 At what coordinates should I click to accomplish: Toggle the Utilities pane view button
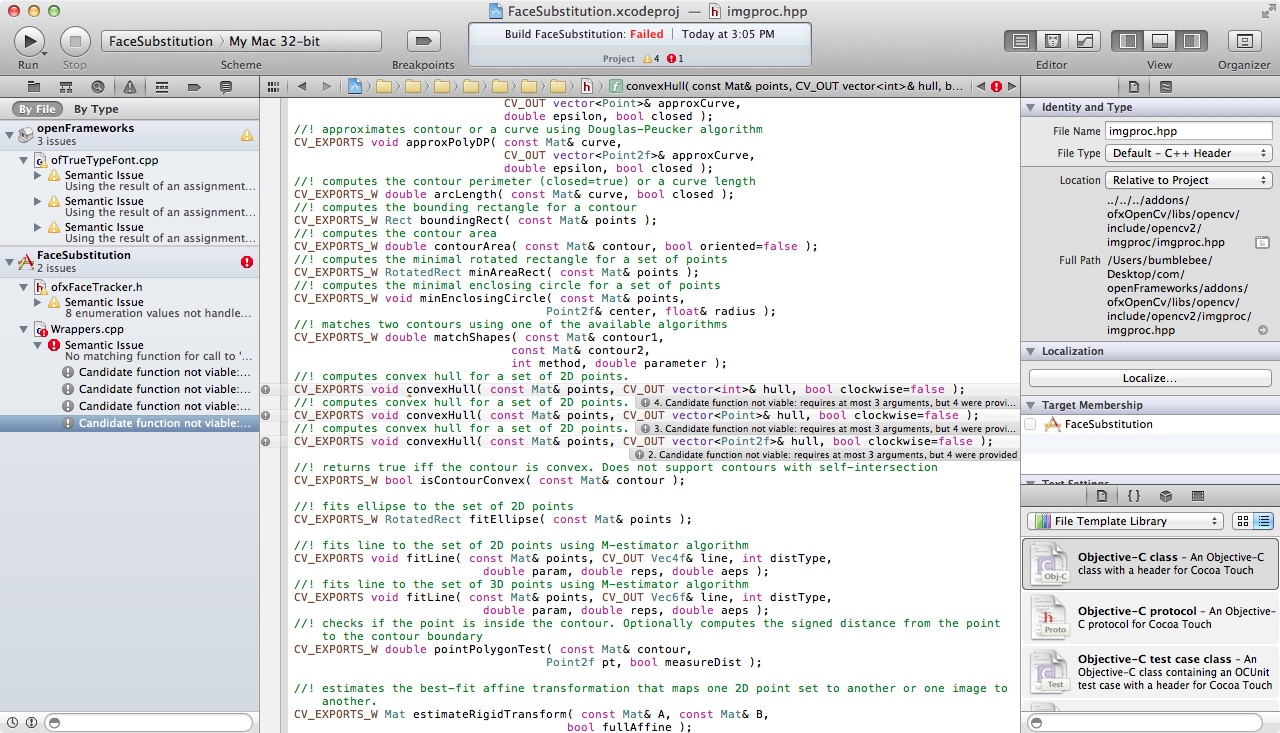point(1191,41)
